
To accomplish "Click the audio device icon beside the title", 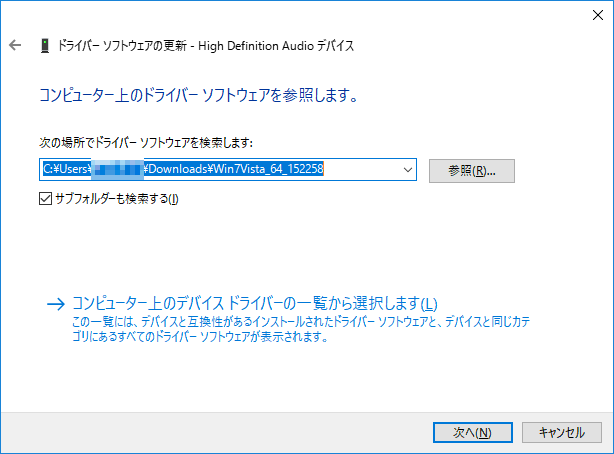I will coord(45,45).
